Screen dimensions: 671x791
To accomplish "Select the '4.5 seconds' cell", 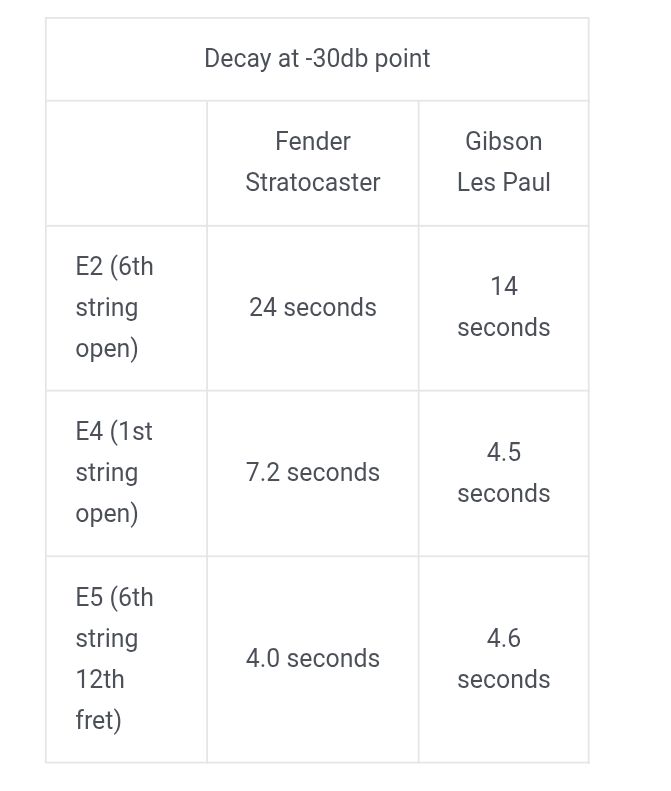I will pos(504,473).
